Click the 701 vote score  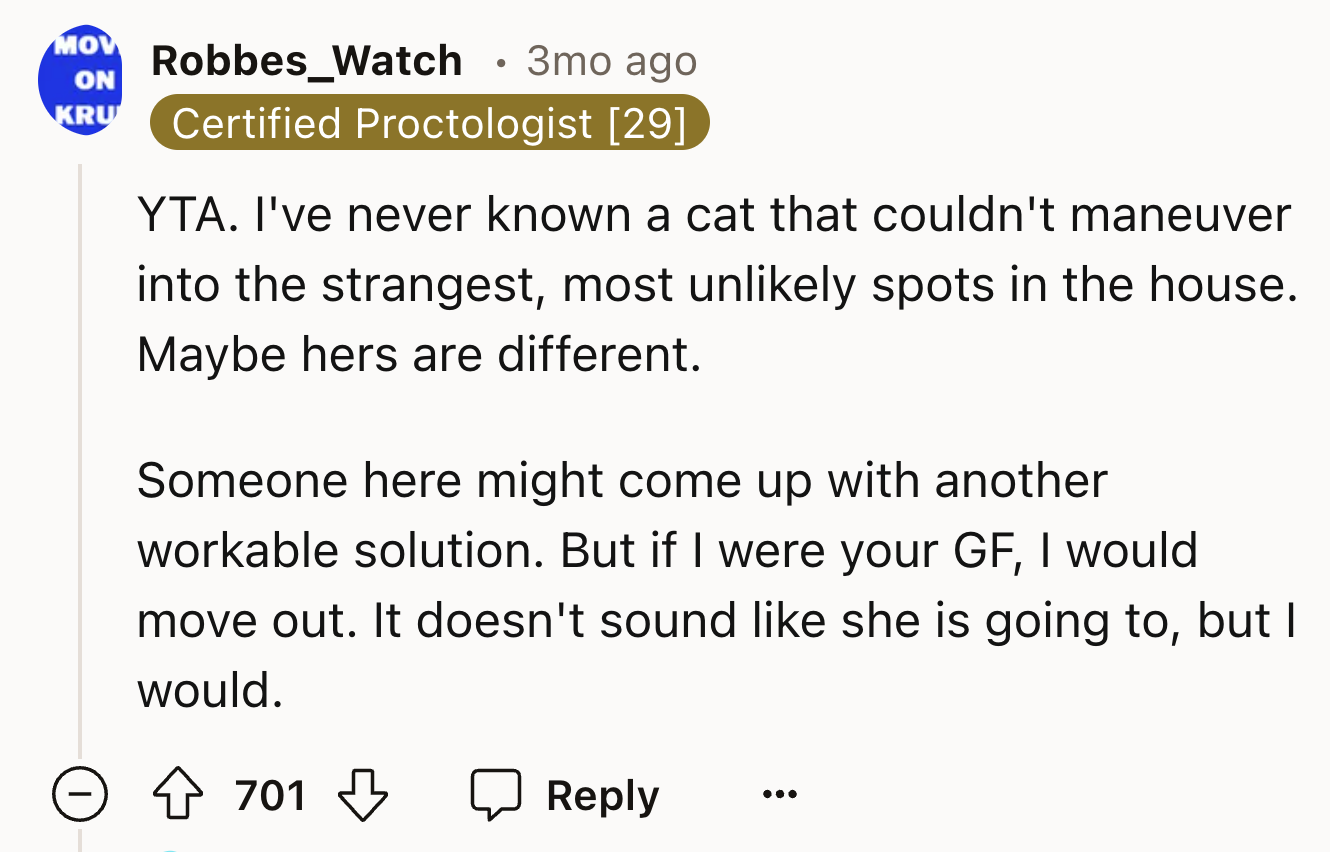271,796
